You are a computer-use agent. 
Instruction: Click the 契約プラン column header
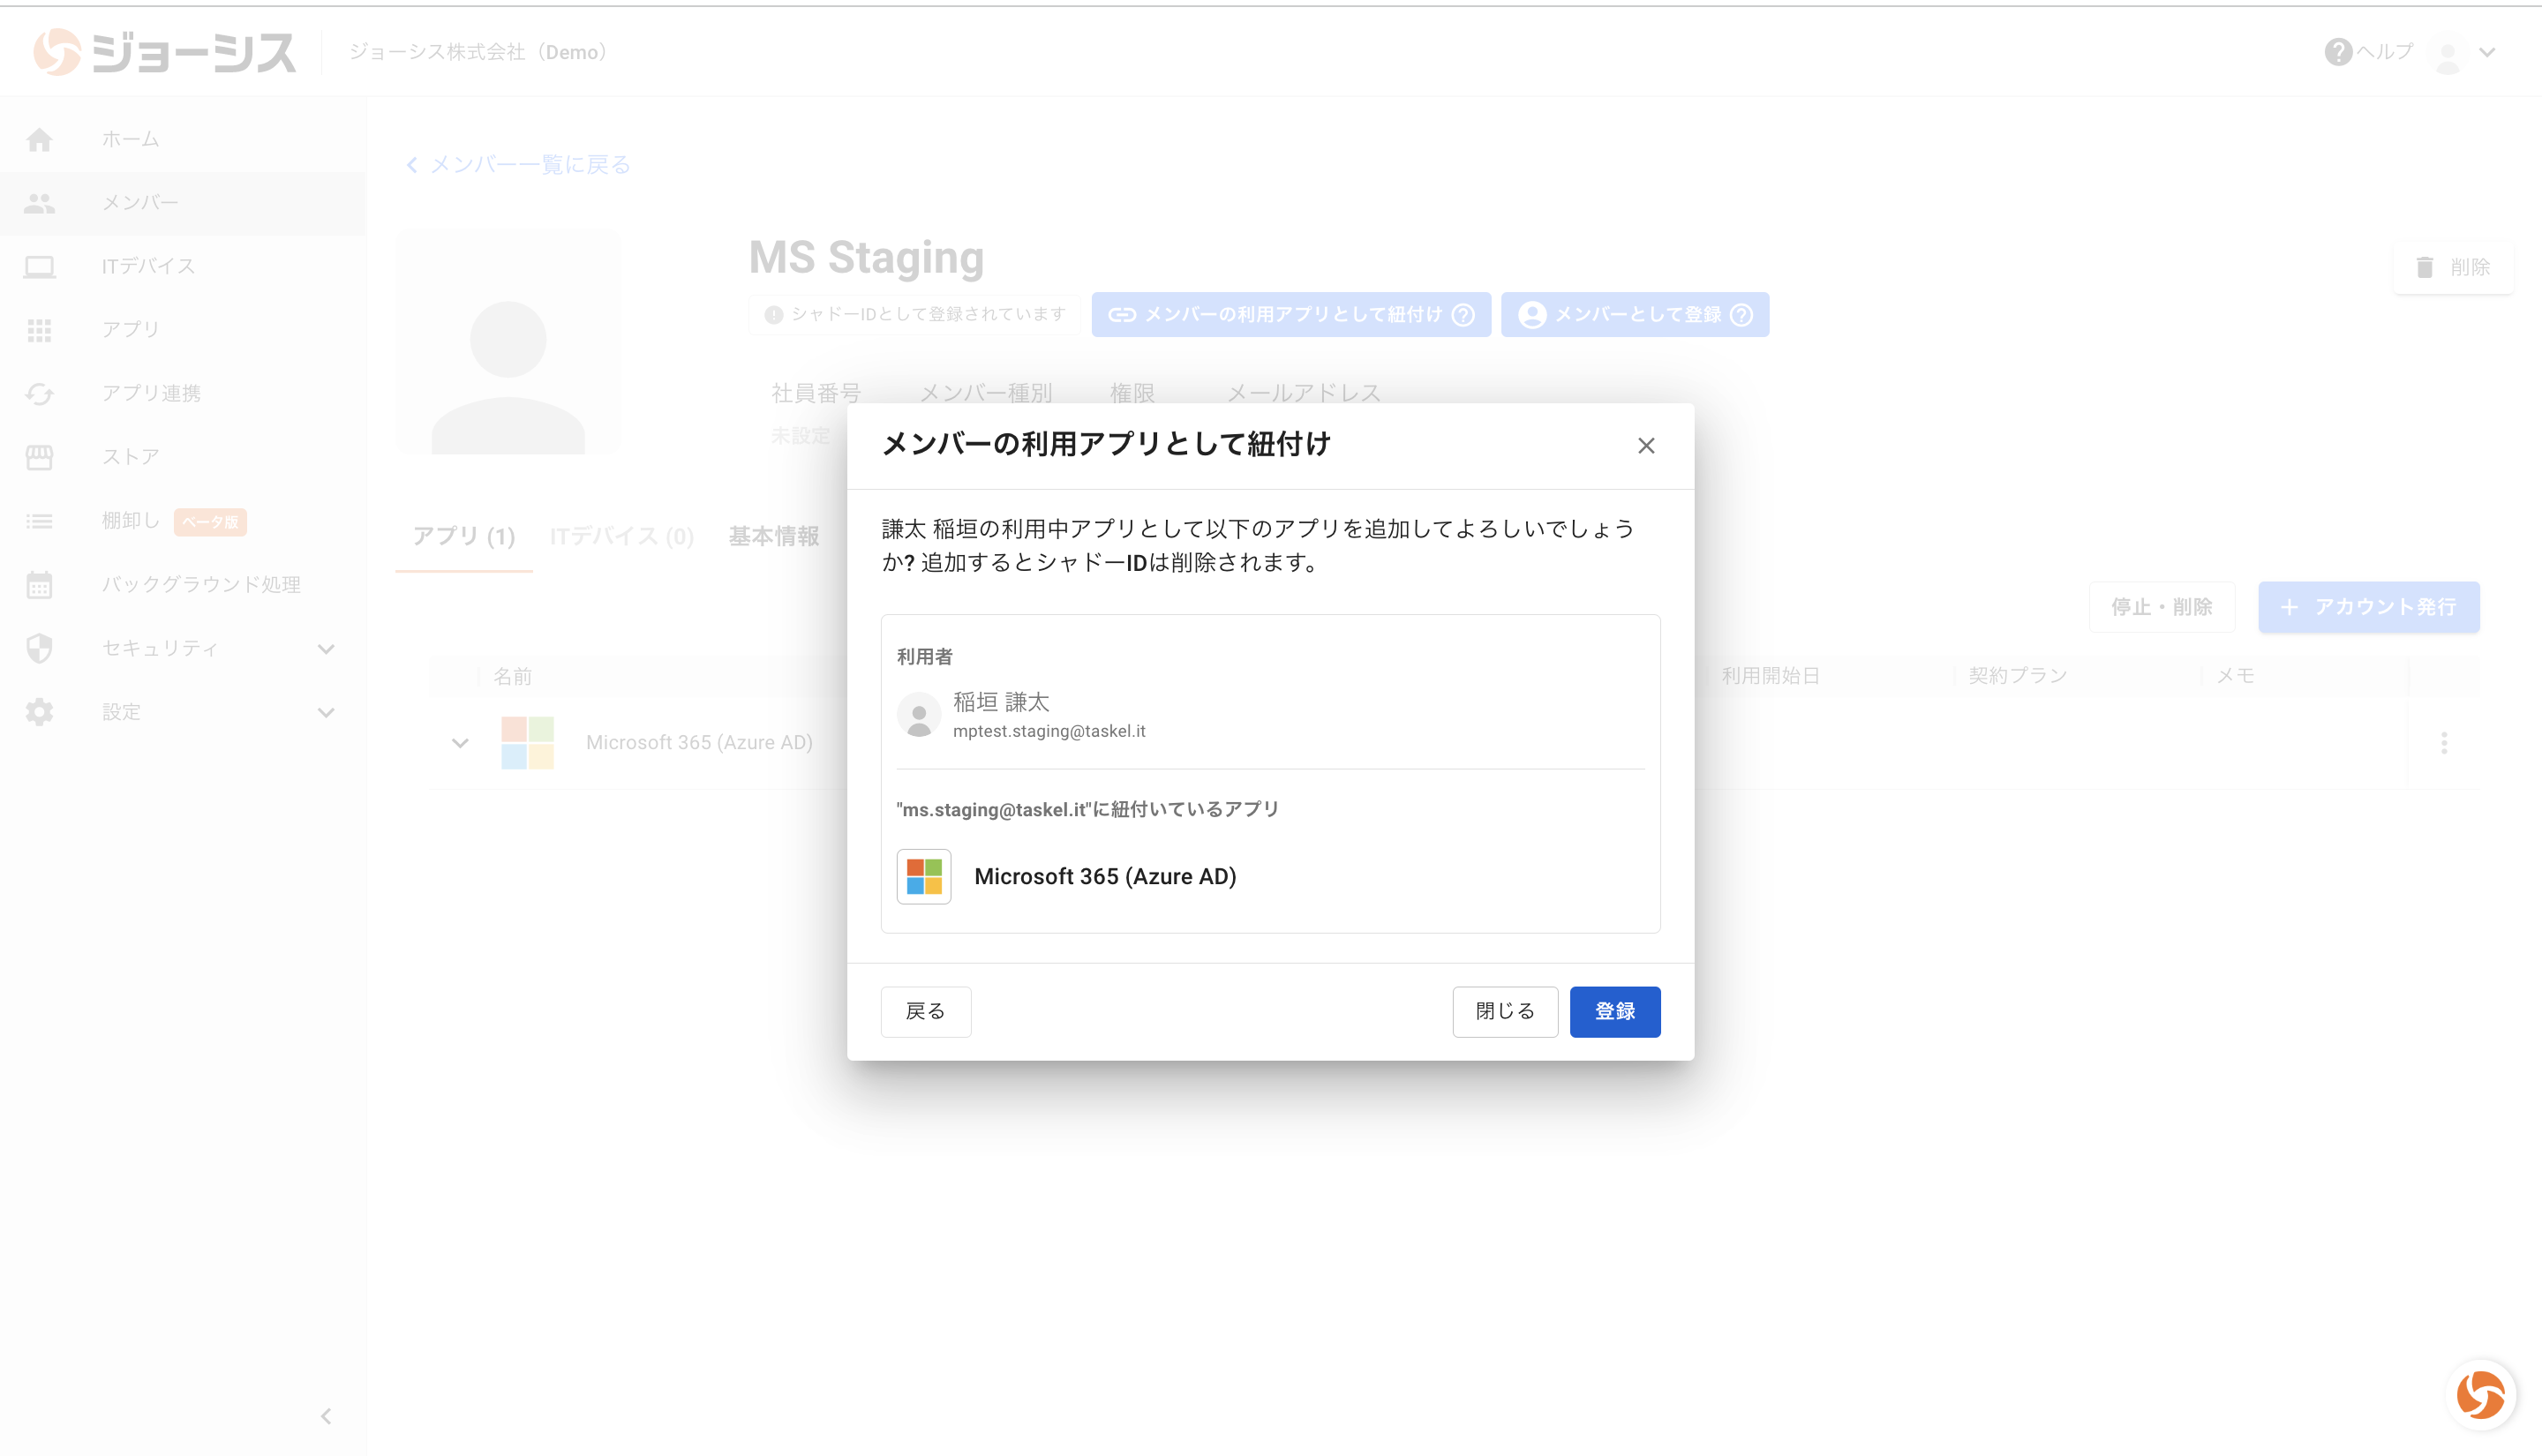[x=2017, y=676]
